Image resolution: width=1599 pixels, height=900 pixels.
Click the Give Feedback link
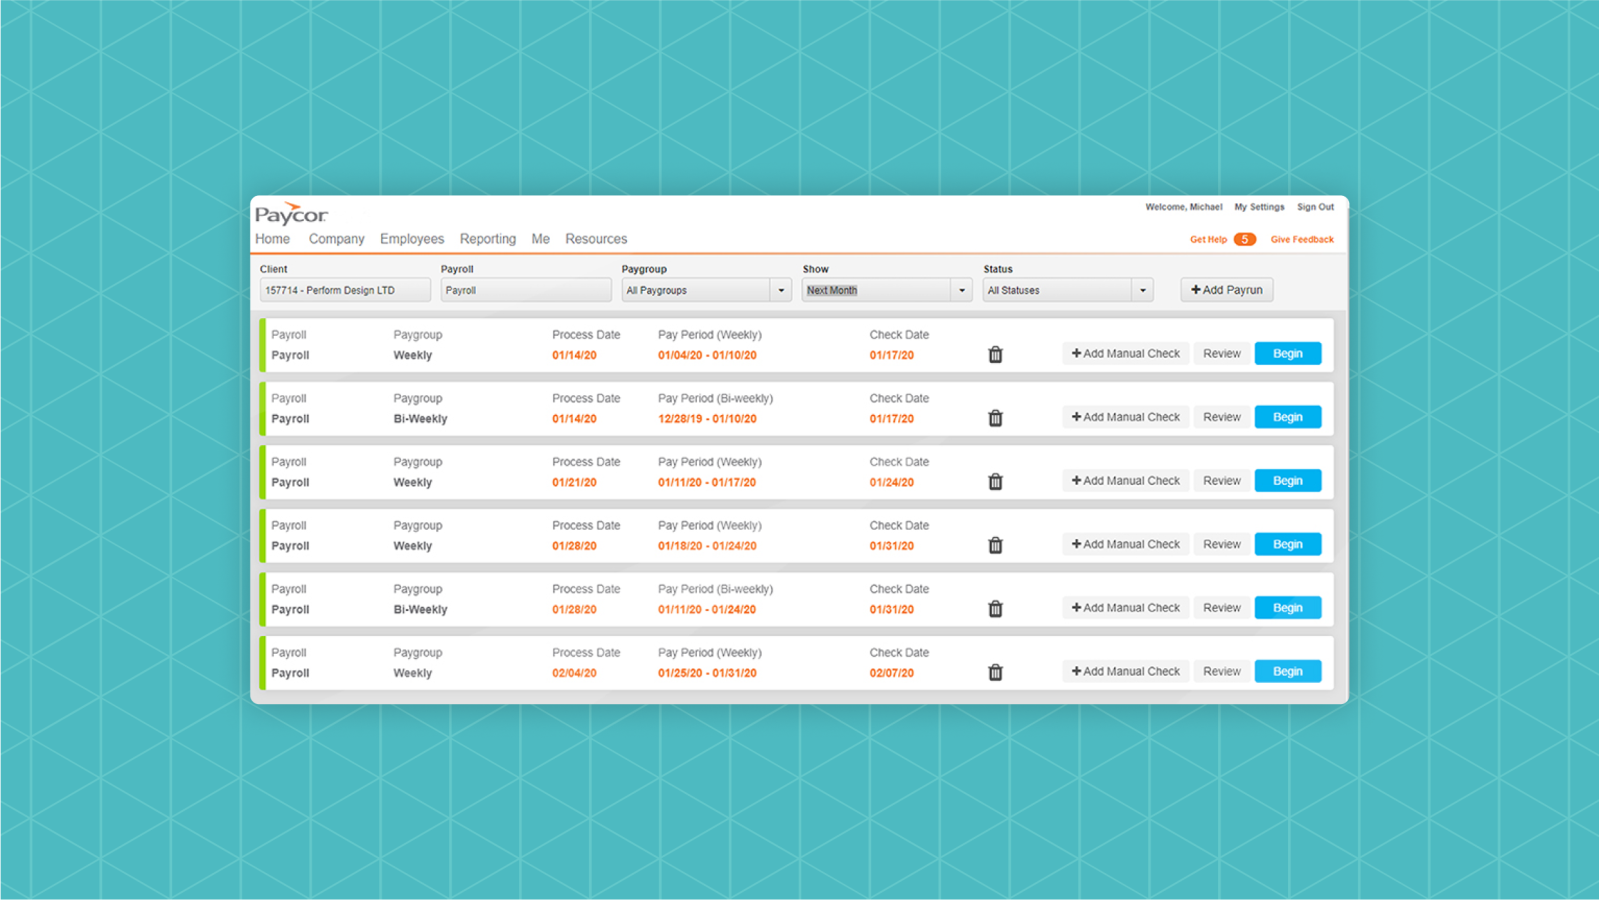1302,240
